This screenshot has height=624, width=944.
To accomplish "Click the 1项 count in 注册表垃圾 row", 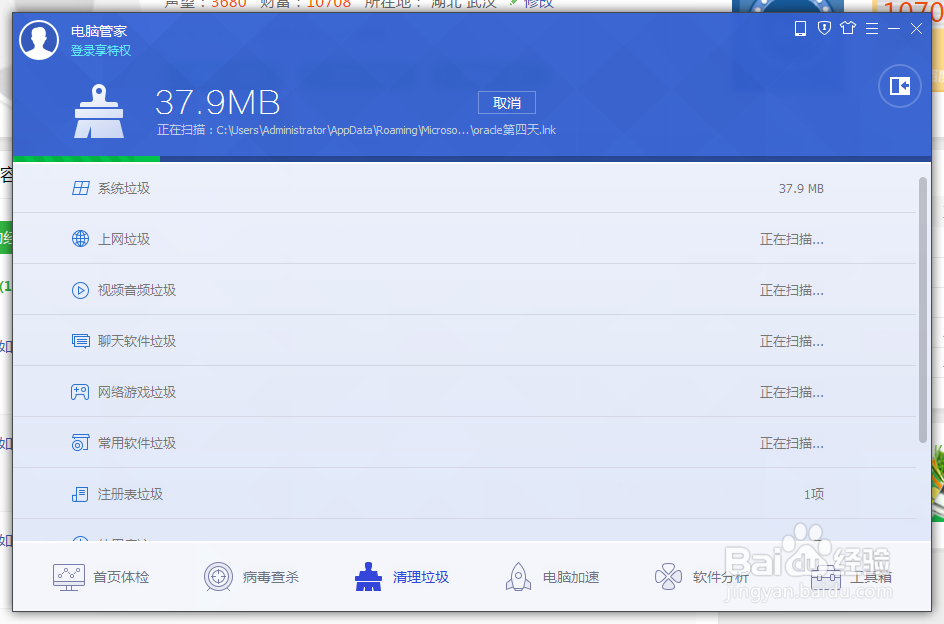I will pos(813,495).
